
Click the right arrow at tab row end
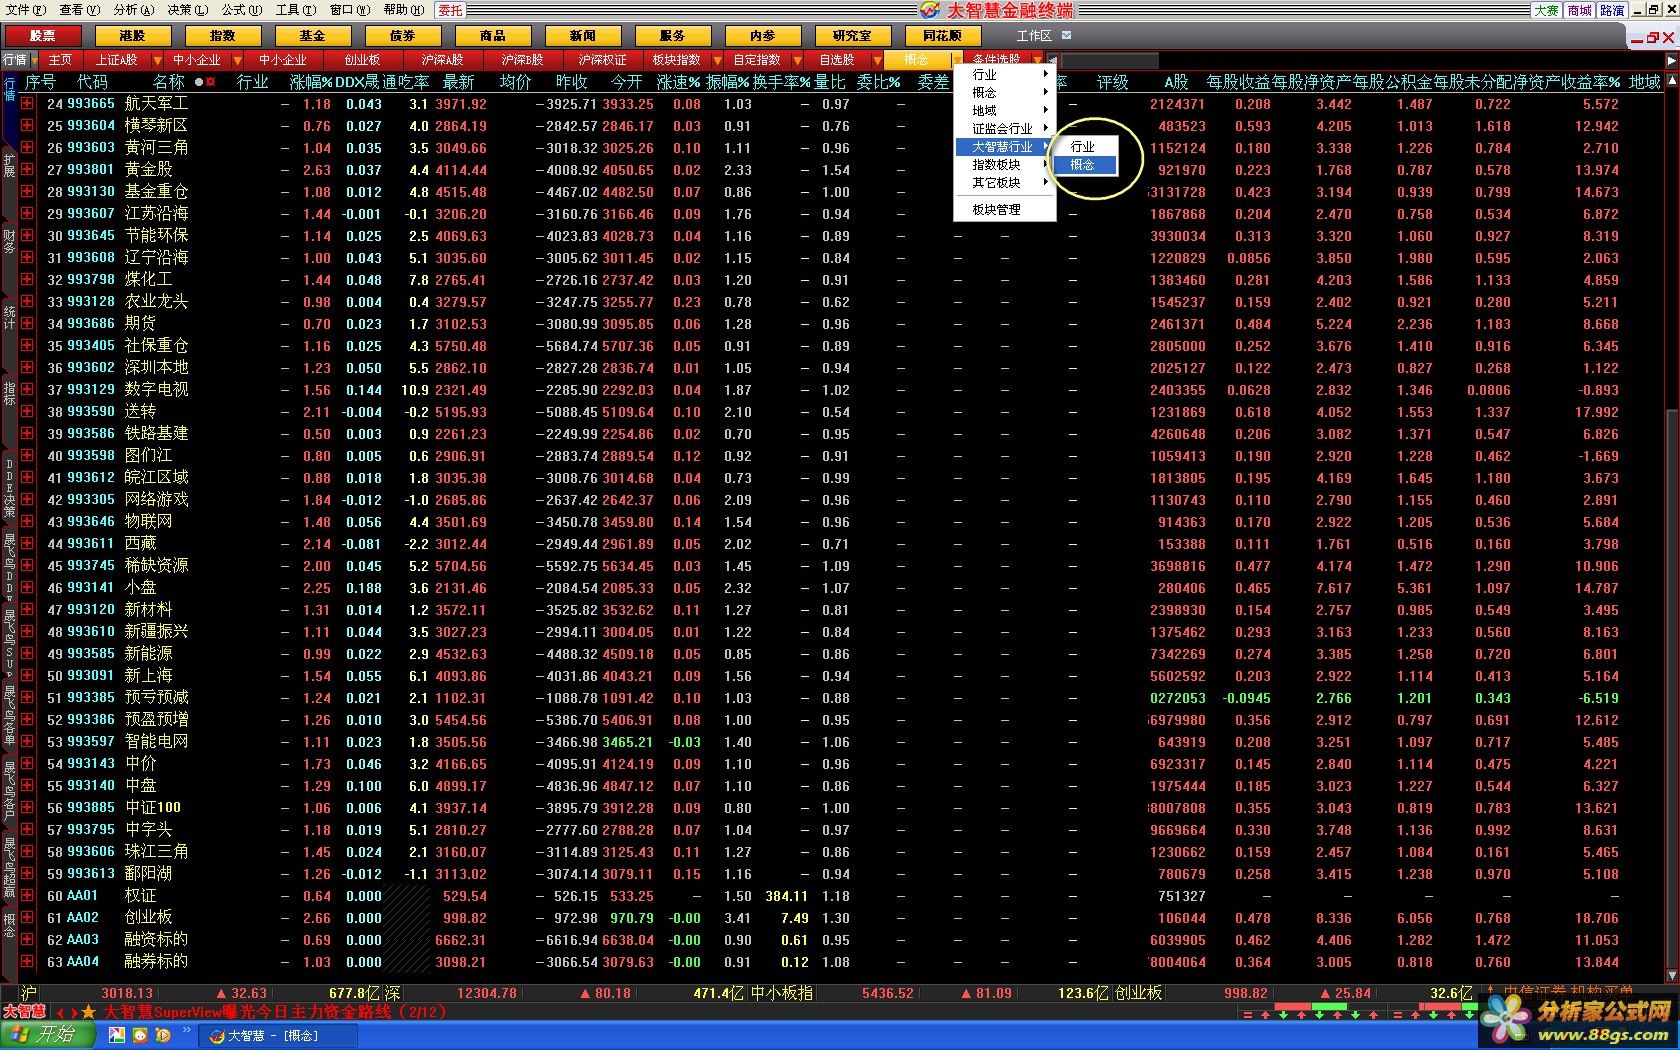coord(1671,60)
